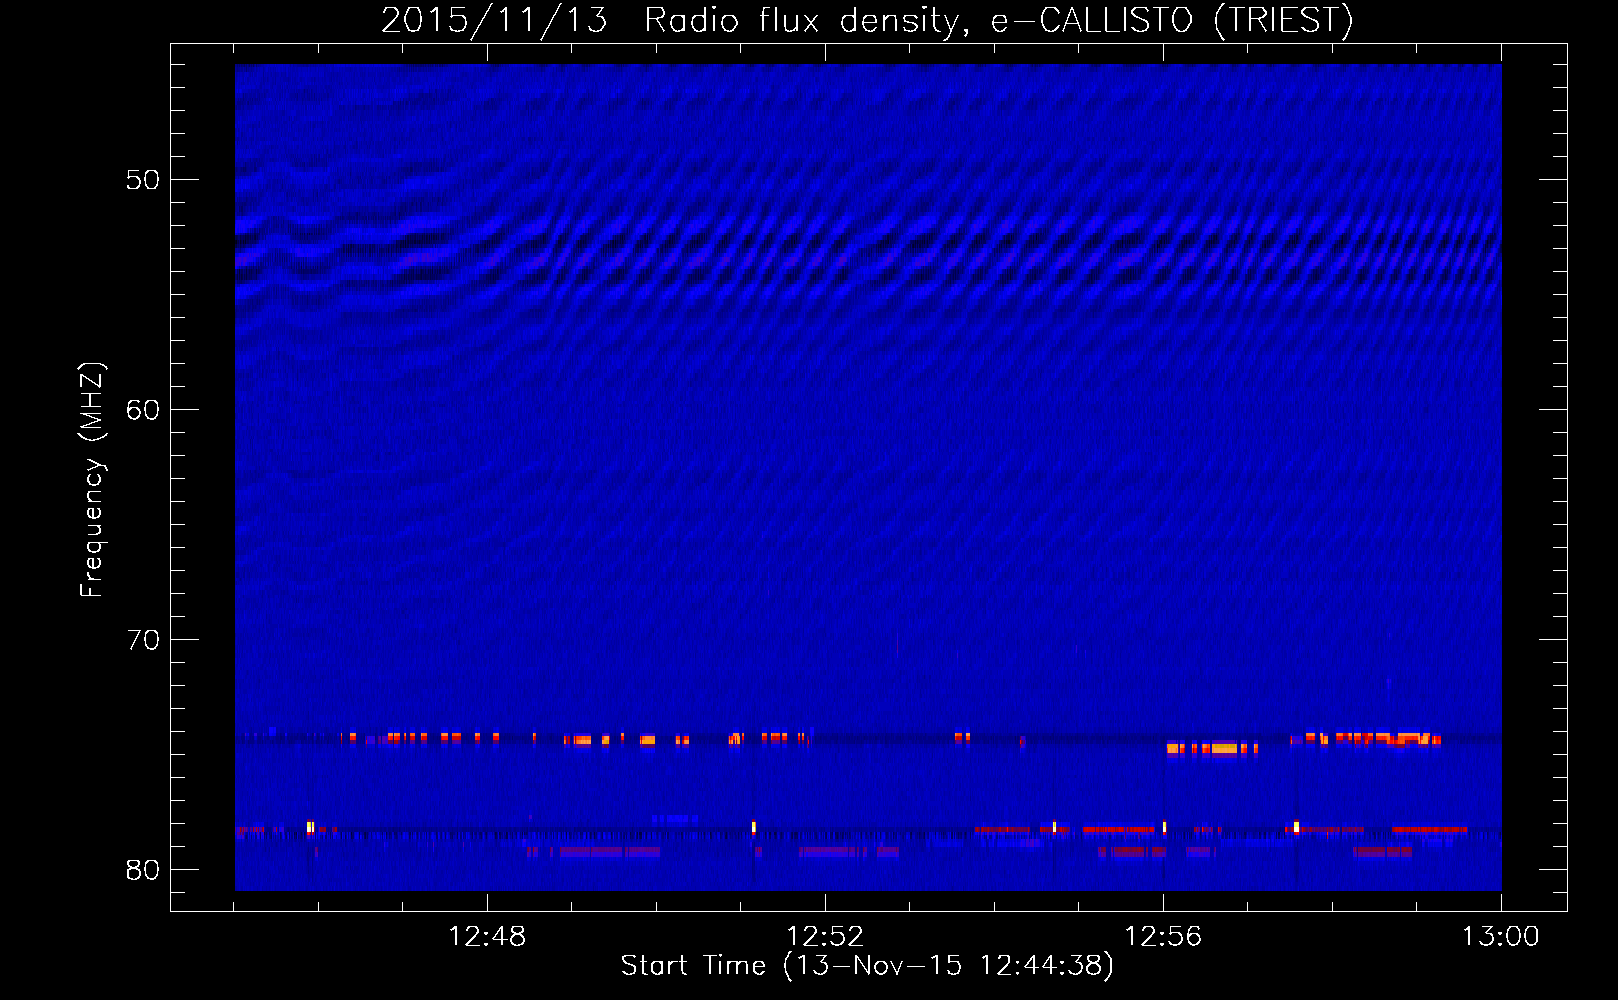
Task: Click the 12:48 time tick label
Action: (487, 937)
